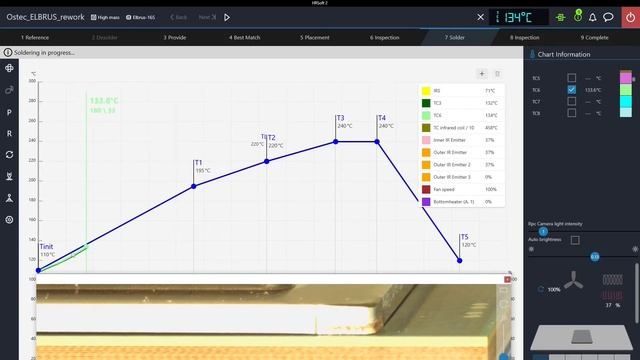Go to the 6 Inspection step
This screenshot has width=640, height=360.
[384, 37]
